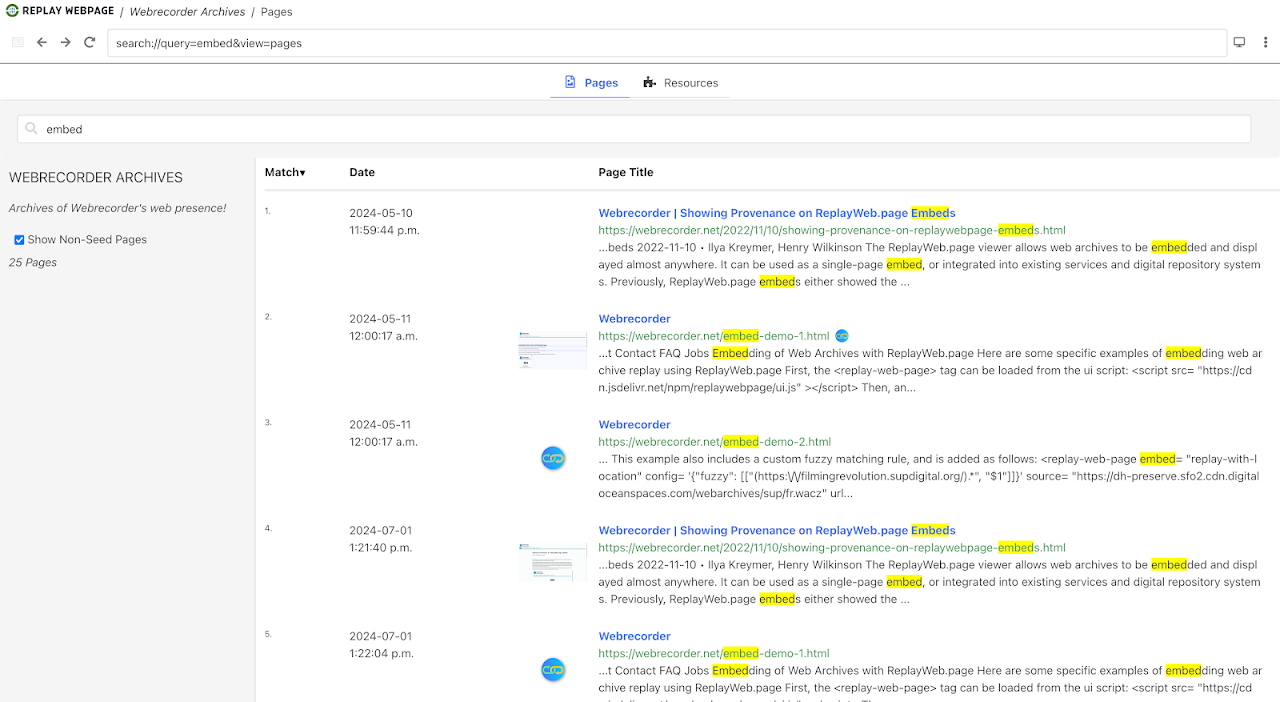Click the 'embed' search input field
The height and width of the screenshot is (702, 1280).
tap(634, 129)
